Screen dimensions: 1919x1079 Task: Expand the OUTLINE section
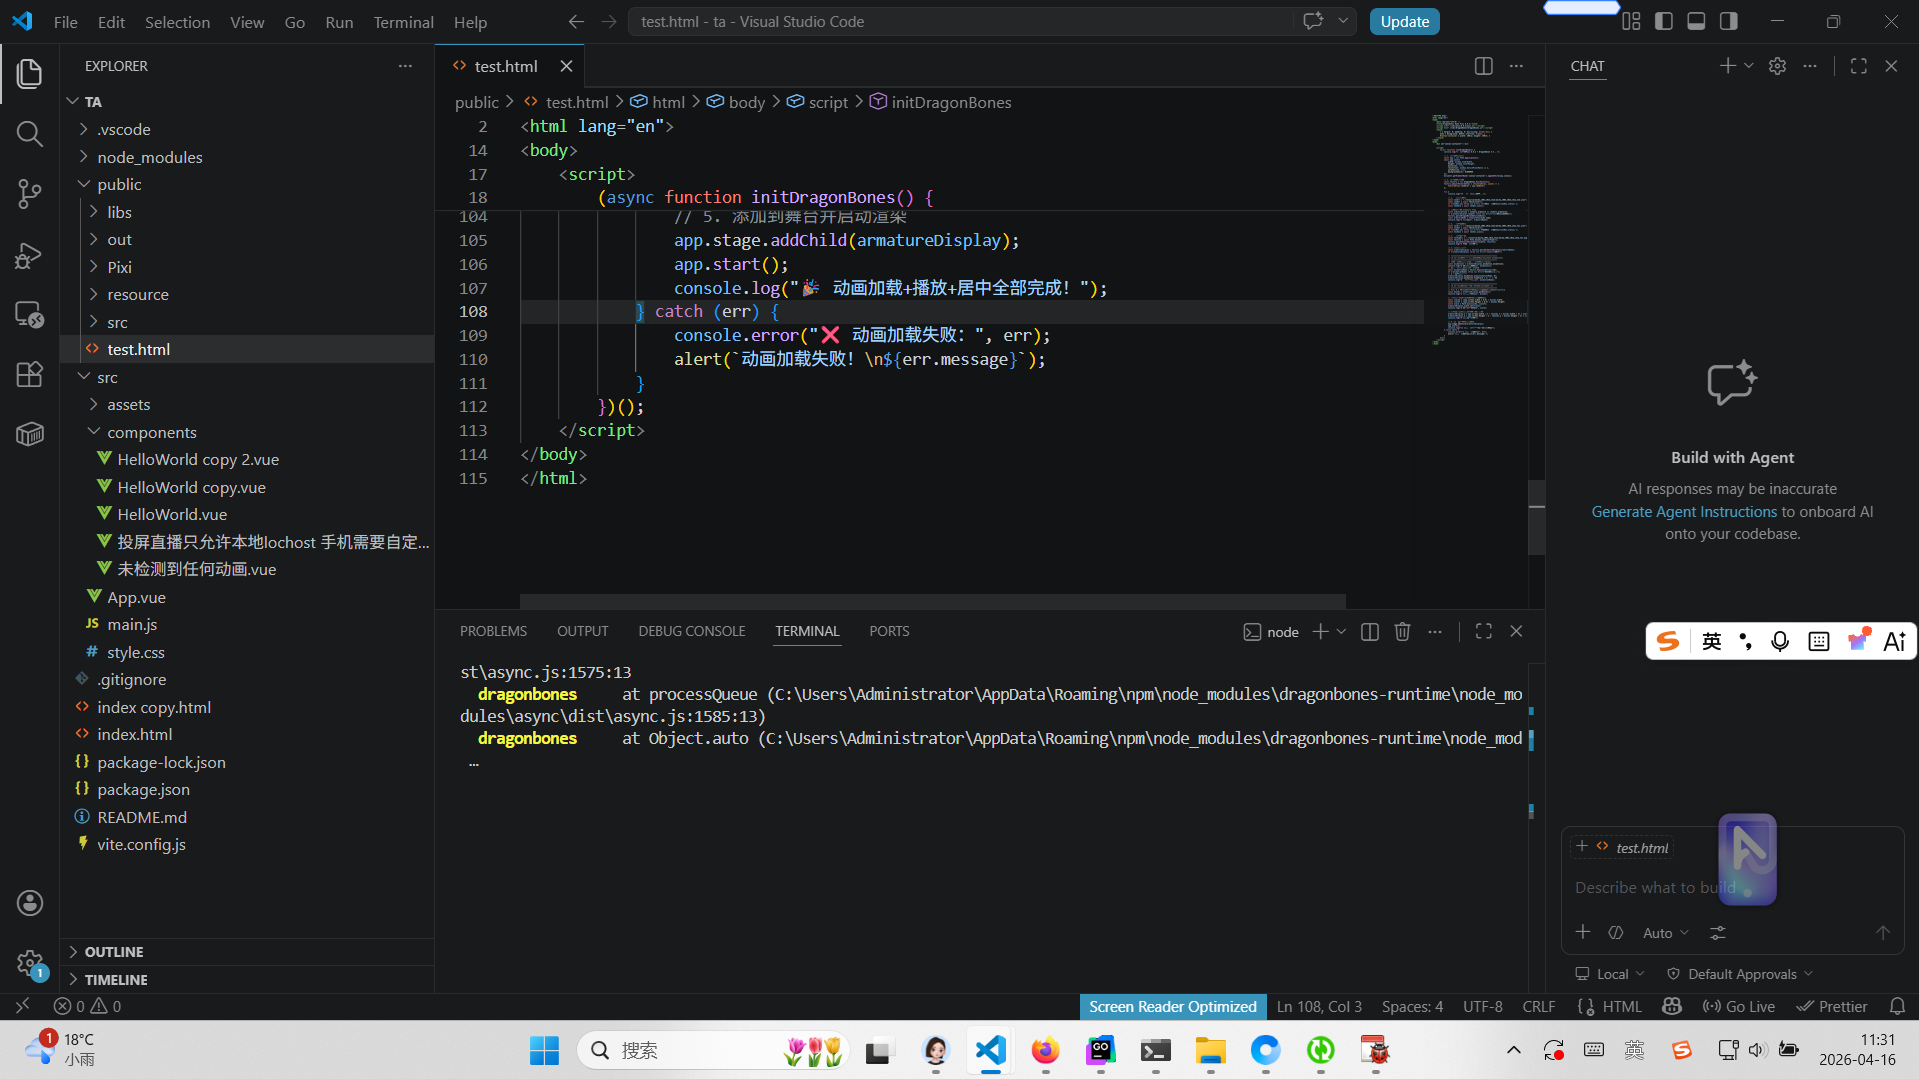tap(113, 952)
